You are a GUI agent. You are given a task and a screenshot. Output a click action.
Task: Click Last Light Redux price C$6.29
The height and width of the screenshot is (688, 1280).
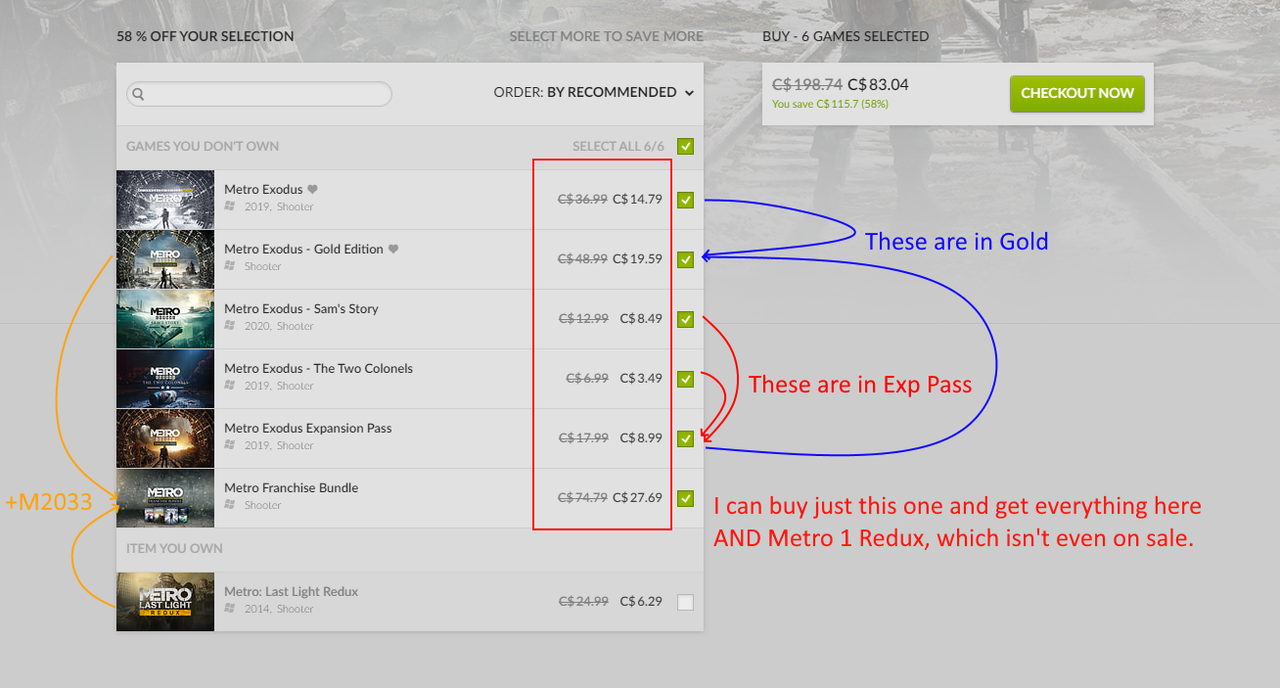click(x=641, y=601)
